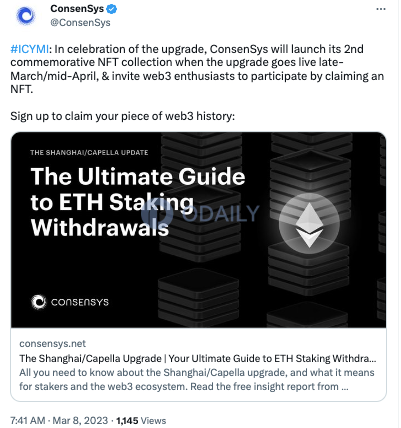Open the Ultimate Guide card image
This screenshot has height=428, width=401.
pos(199,230)
